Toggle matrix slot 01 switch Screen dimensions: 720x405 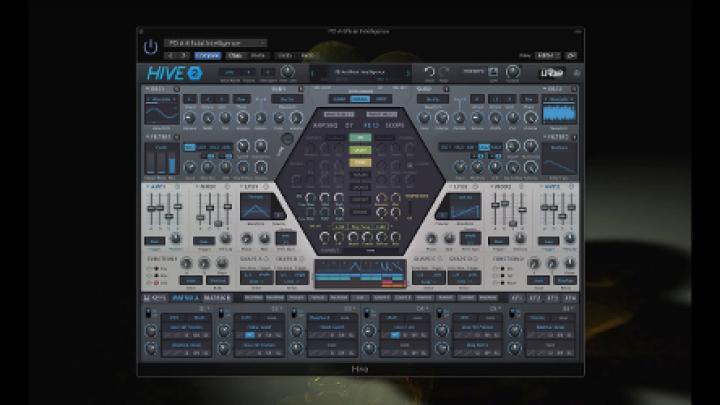click(x=149, y=314)
